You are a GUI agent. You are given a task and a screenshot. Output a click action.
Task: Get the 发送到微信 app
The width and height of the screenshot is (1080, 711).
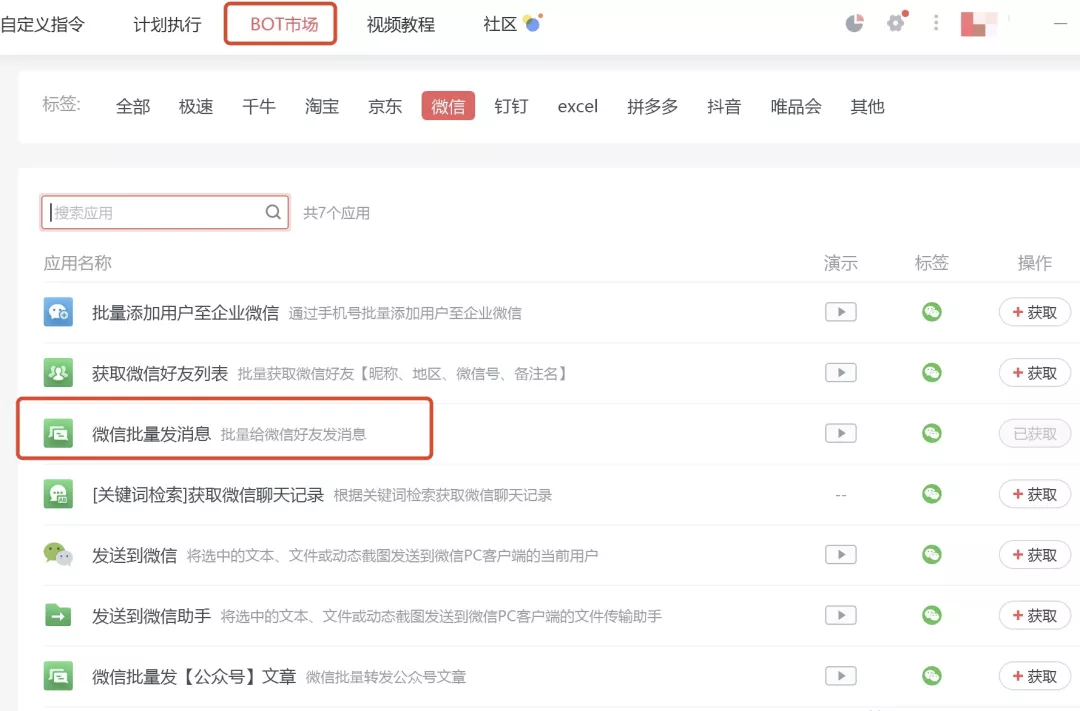pyautogui.click(x=1035, y=555)
